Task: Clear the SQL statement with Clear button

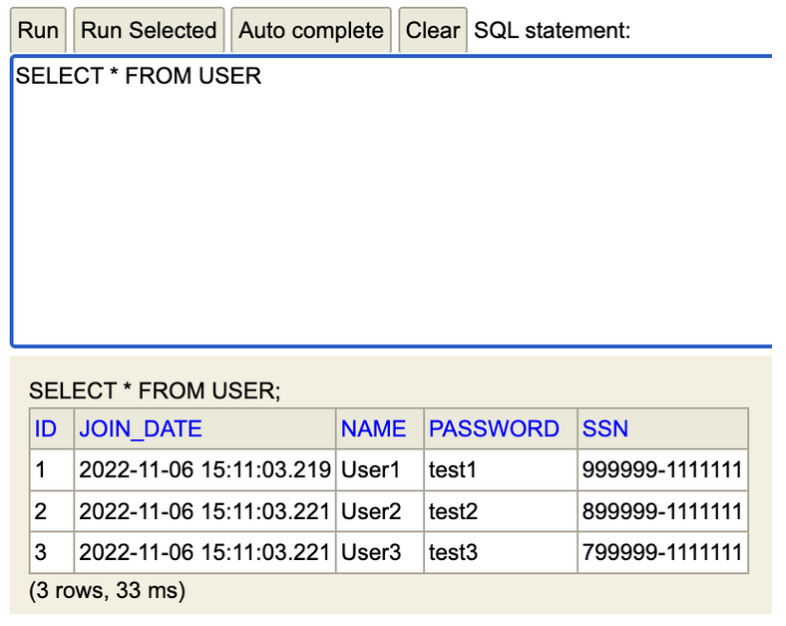Action: [x=433, y=30]
